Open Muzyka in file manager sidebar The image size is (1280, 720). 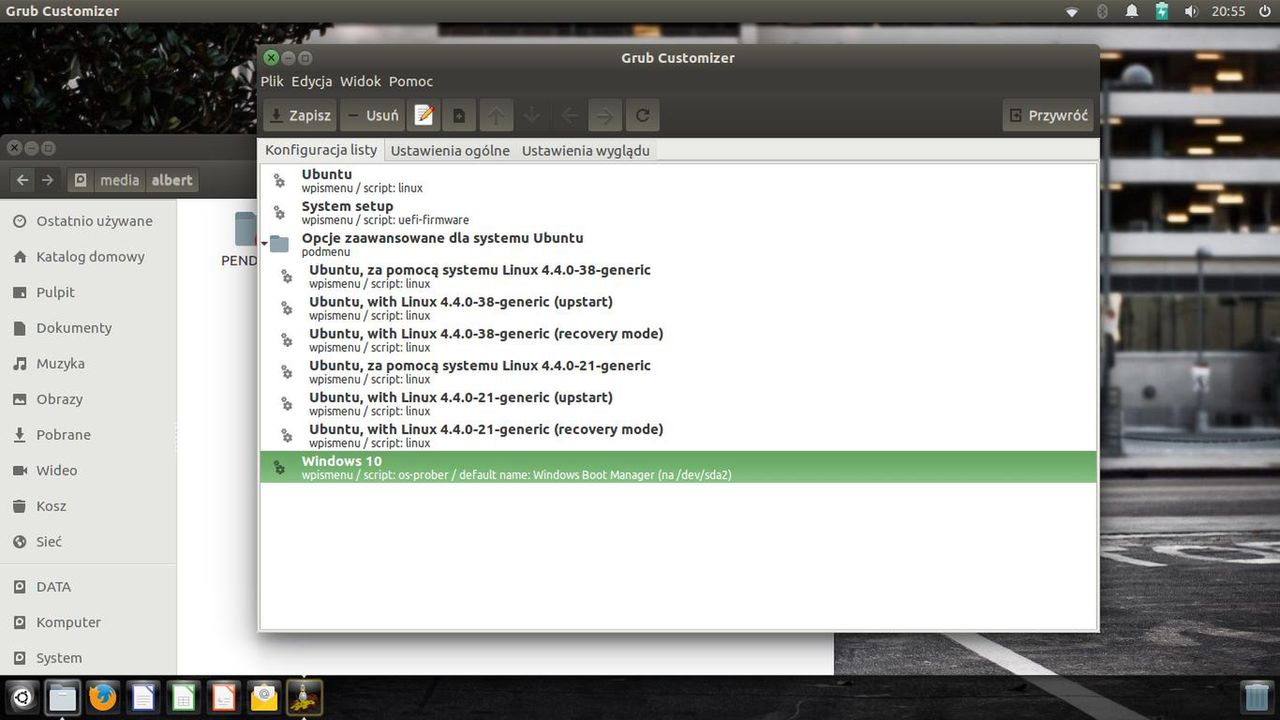(88, 363)
